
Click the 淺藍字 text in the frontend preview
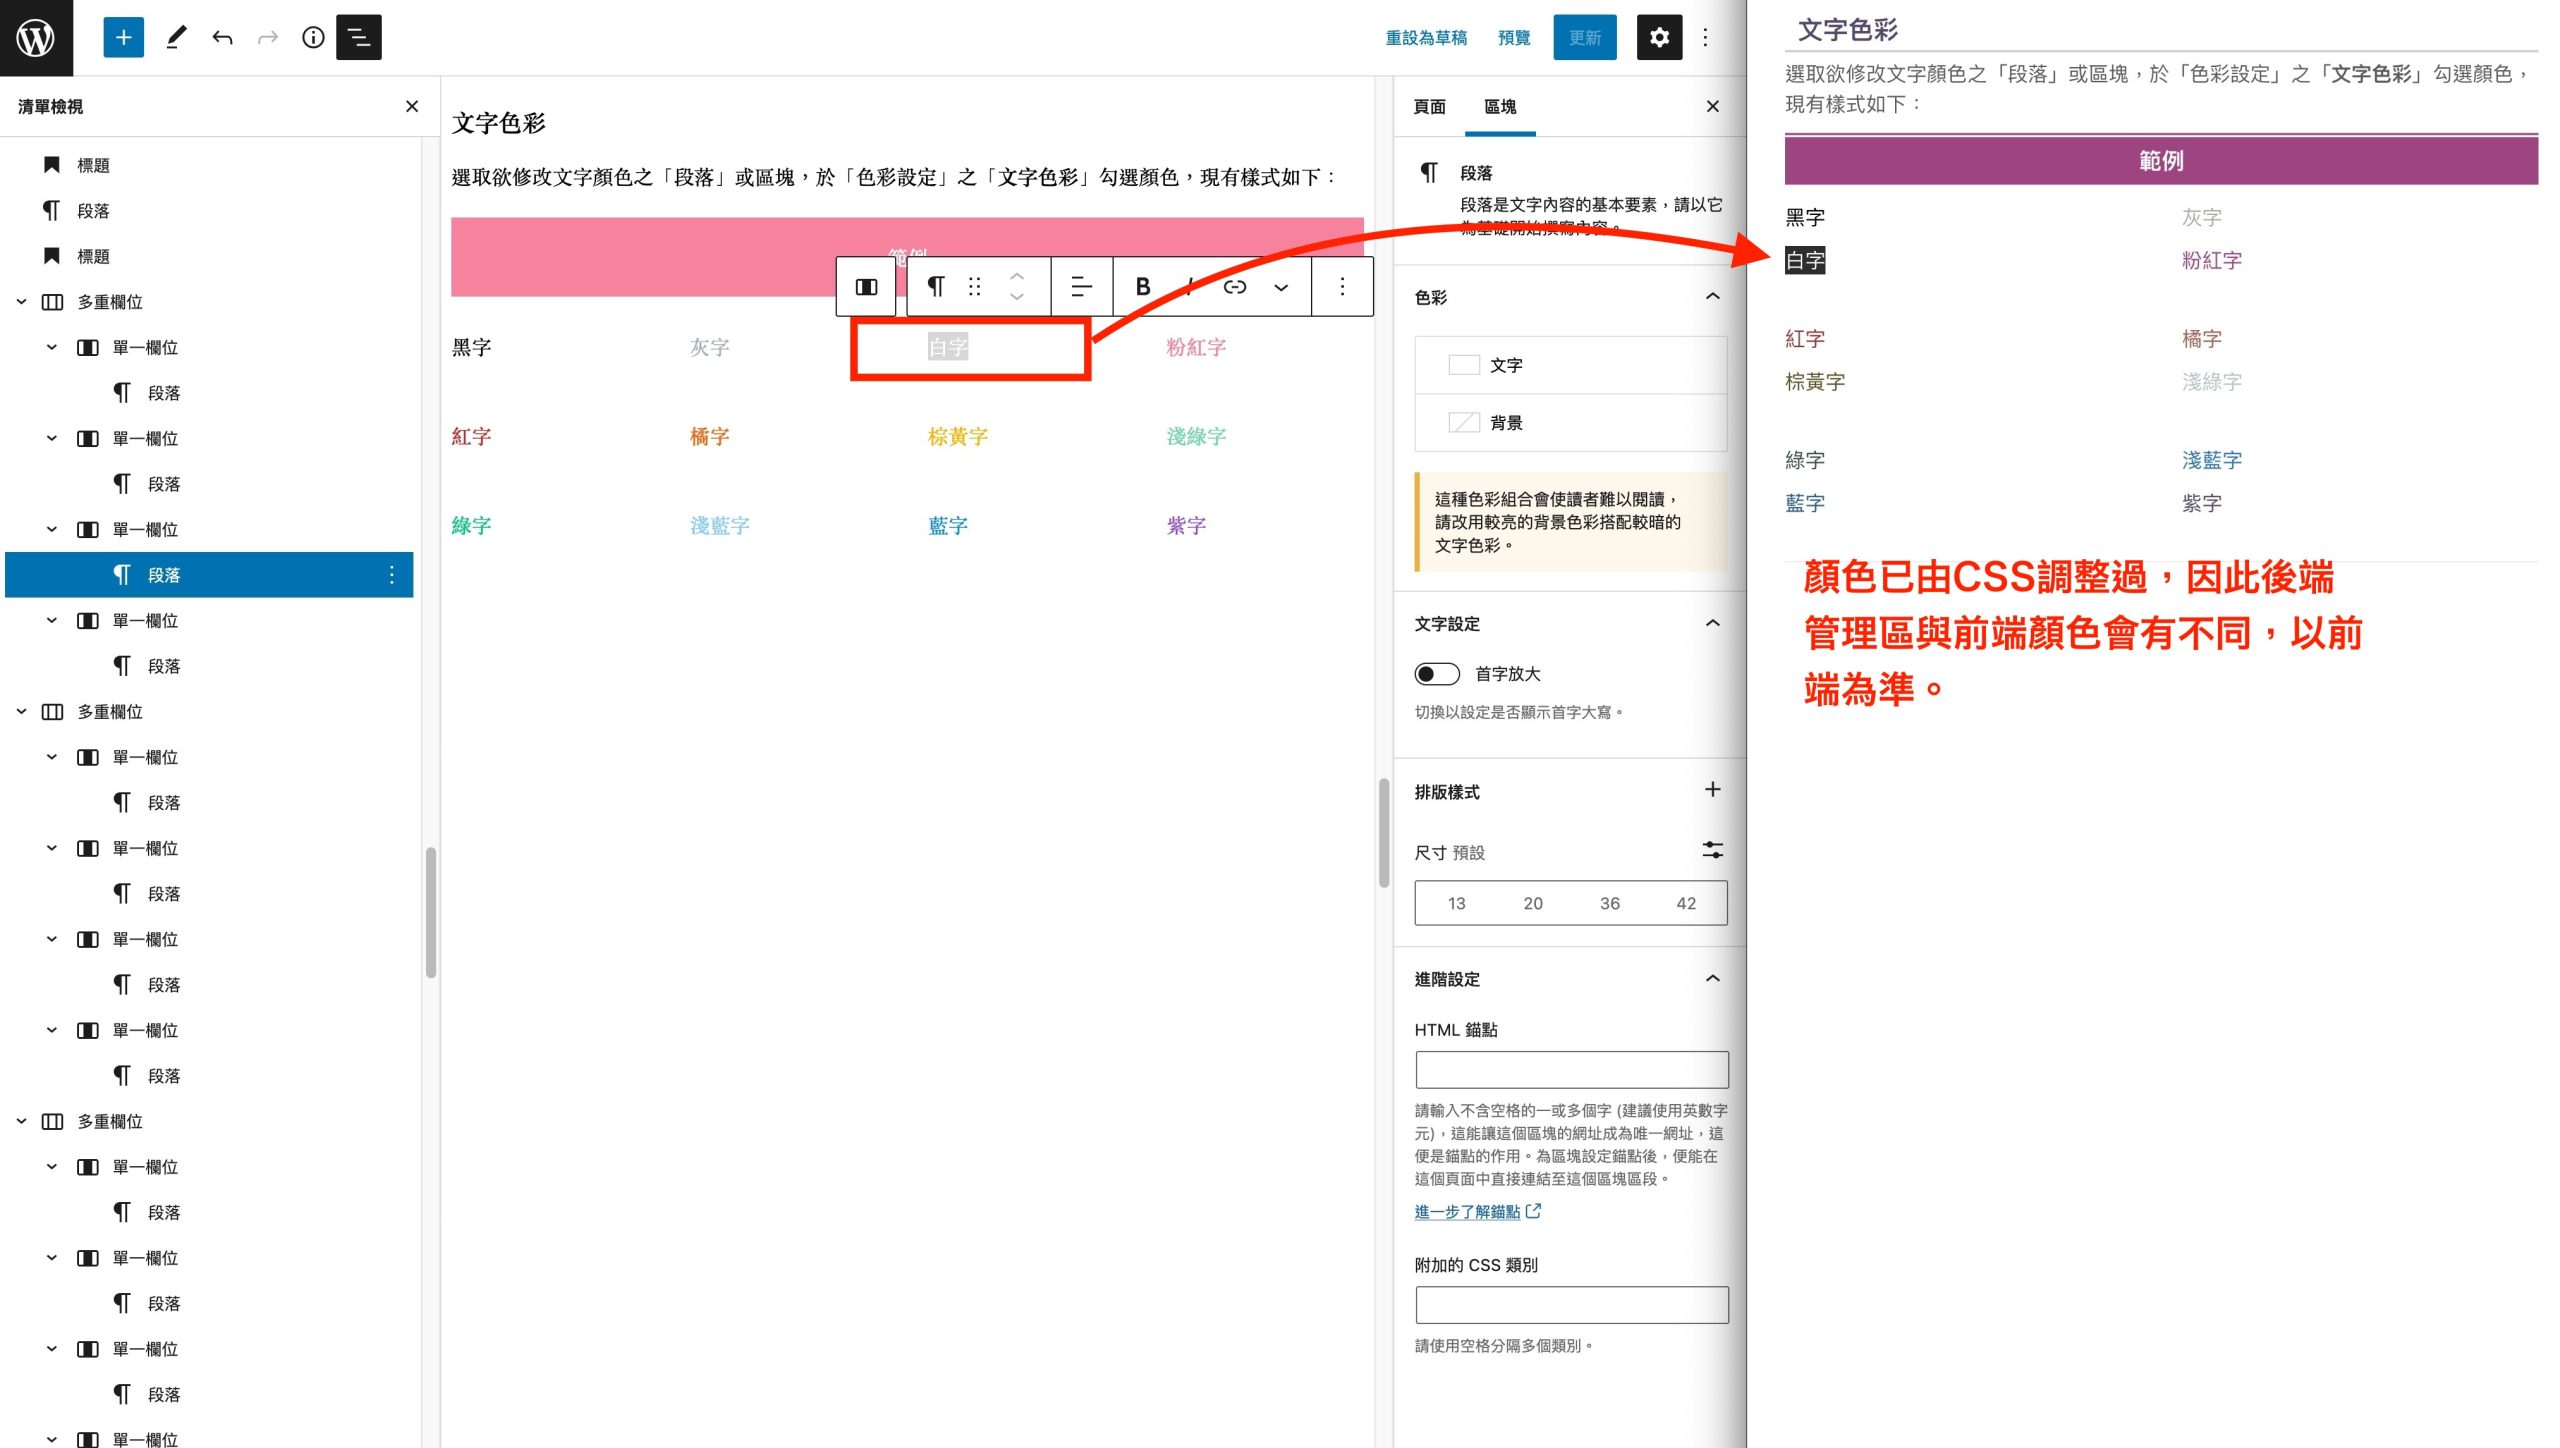pyautogui.click(x=2212, y=461)
